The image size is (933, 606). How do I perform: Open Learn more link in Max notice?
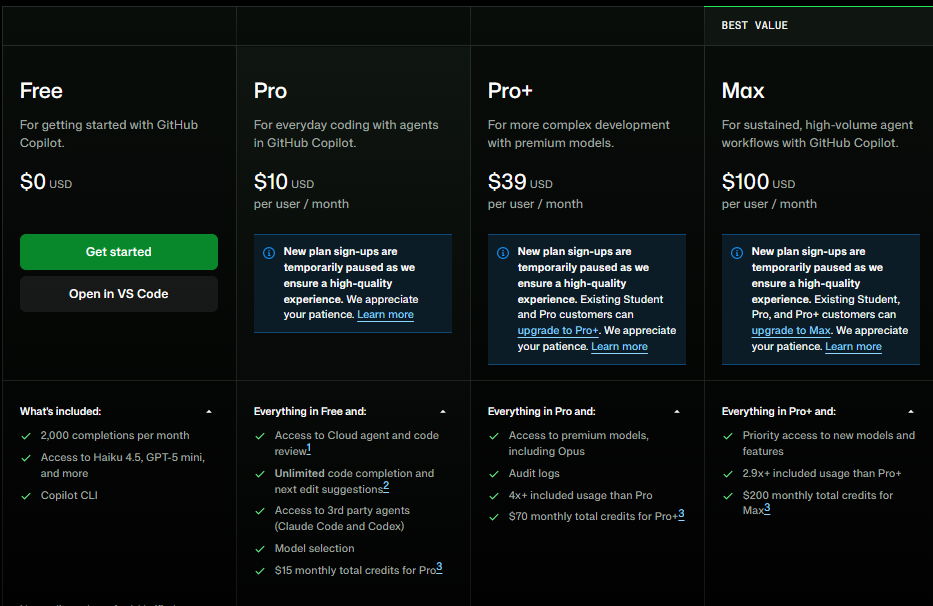853,346
